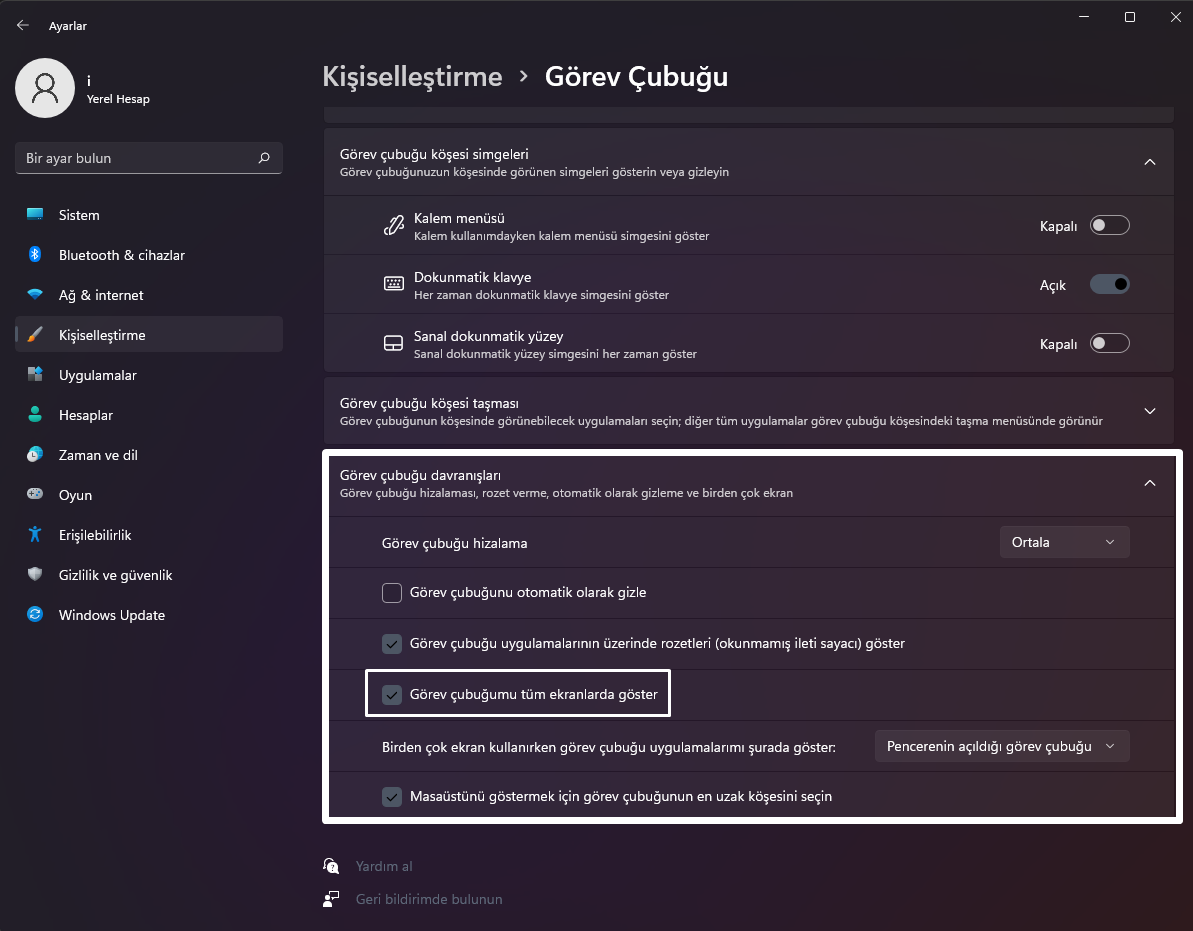The height and width of the screenshot is (931, 1193).
Task: Open the Görev çubuğu hizalama Ortala dropdown
Action: click(1064, 542)
